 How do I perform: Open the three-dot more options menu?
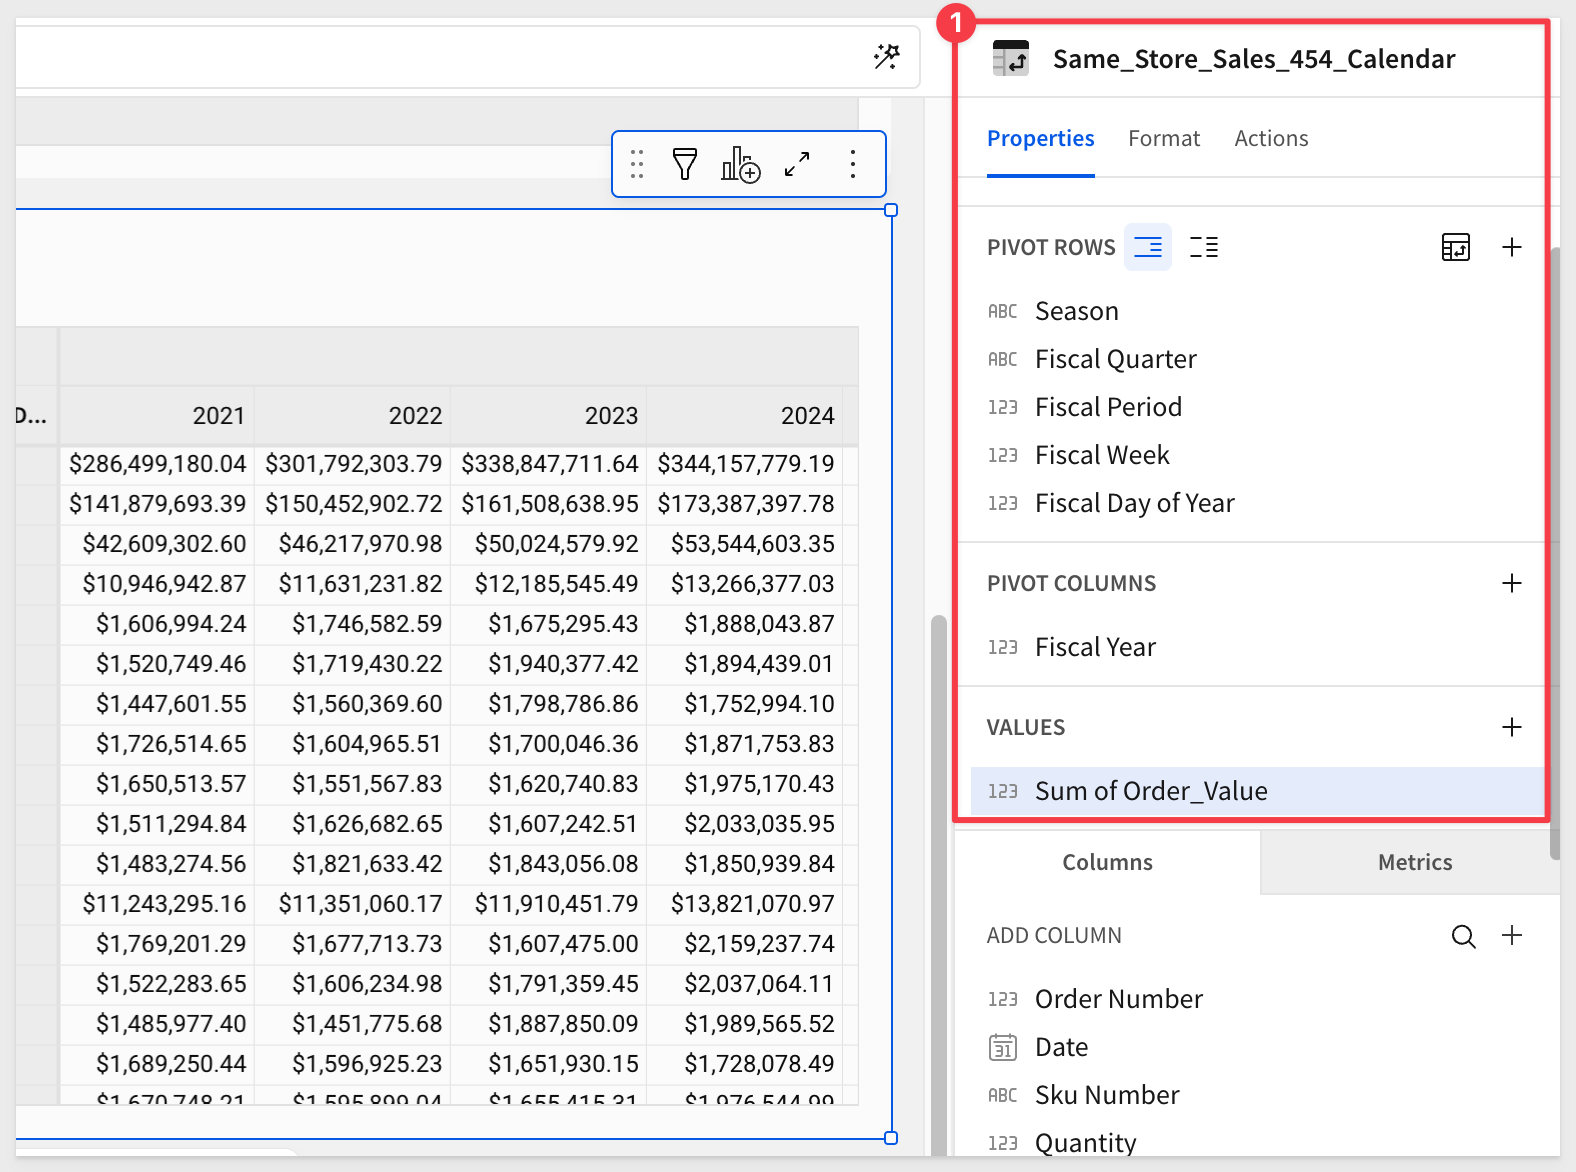(x=852, y=164)
